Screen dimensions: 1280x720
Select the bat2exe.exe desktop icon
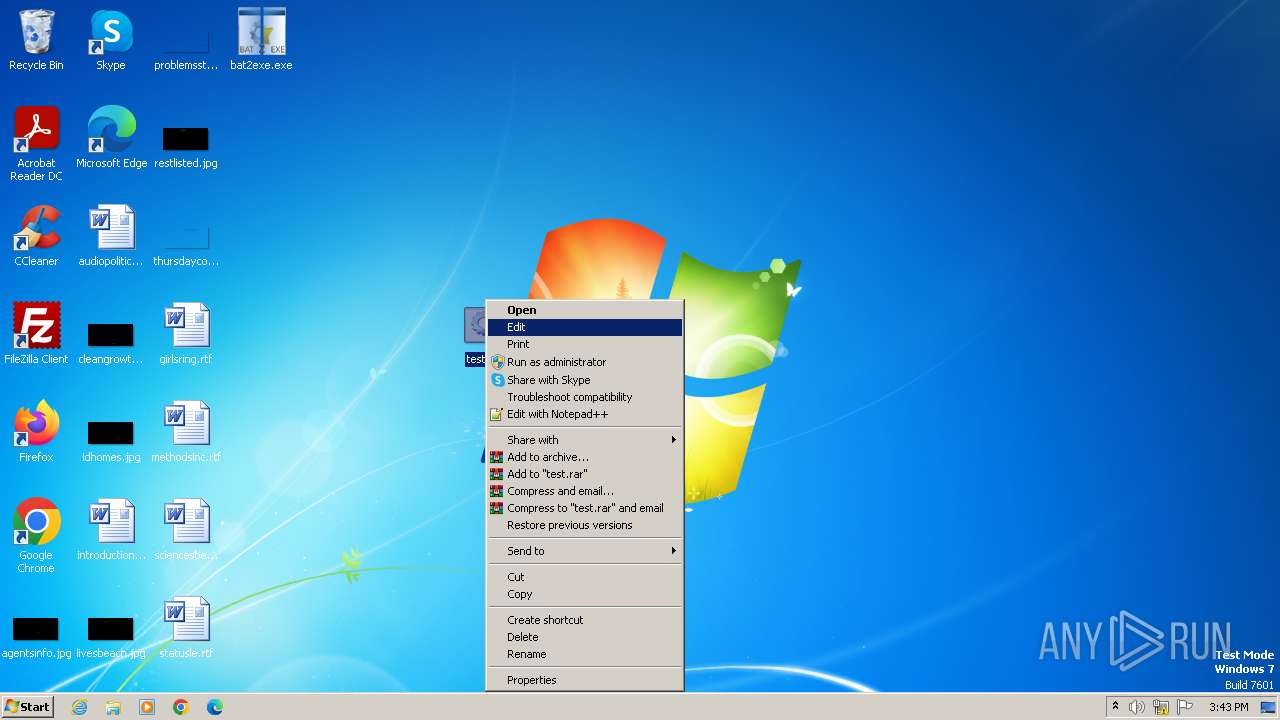(x=261, y=40)
